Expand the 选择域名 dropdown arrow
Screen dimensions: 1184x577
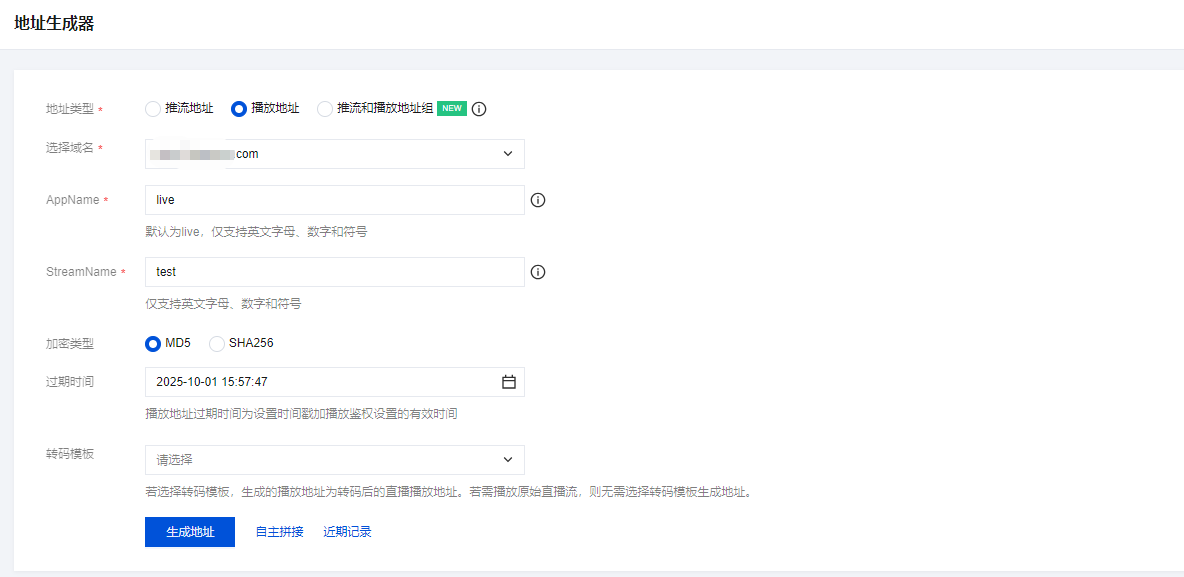click(508, 154)
